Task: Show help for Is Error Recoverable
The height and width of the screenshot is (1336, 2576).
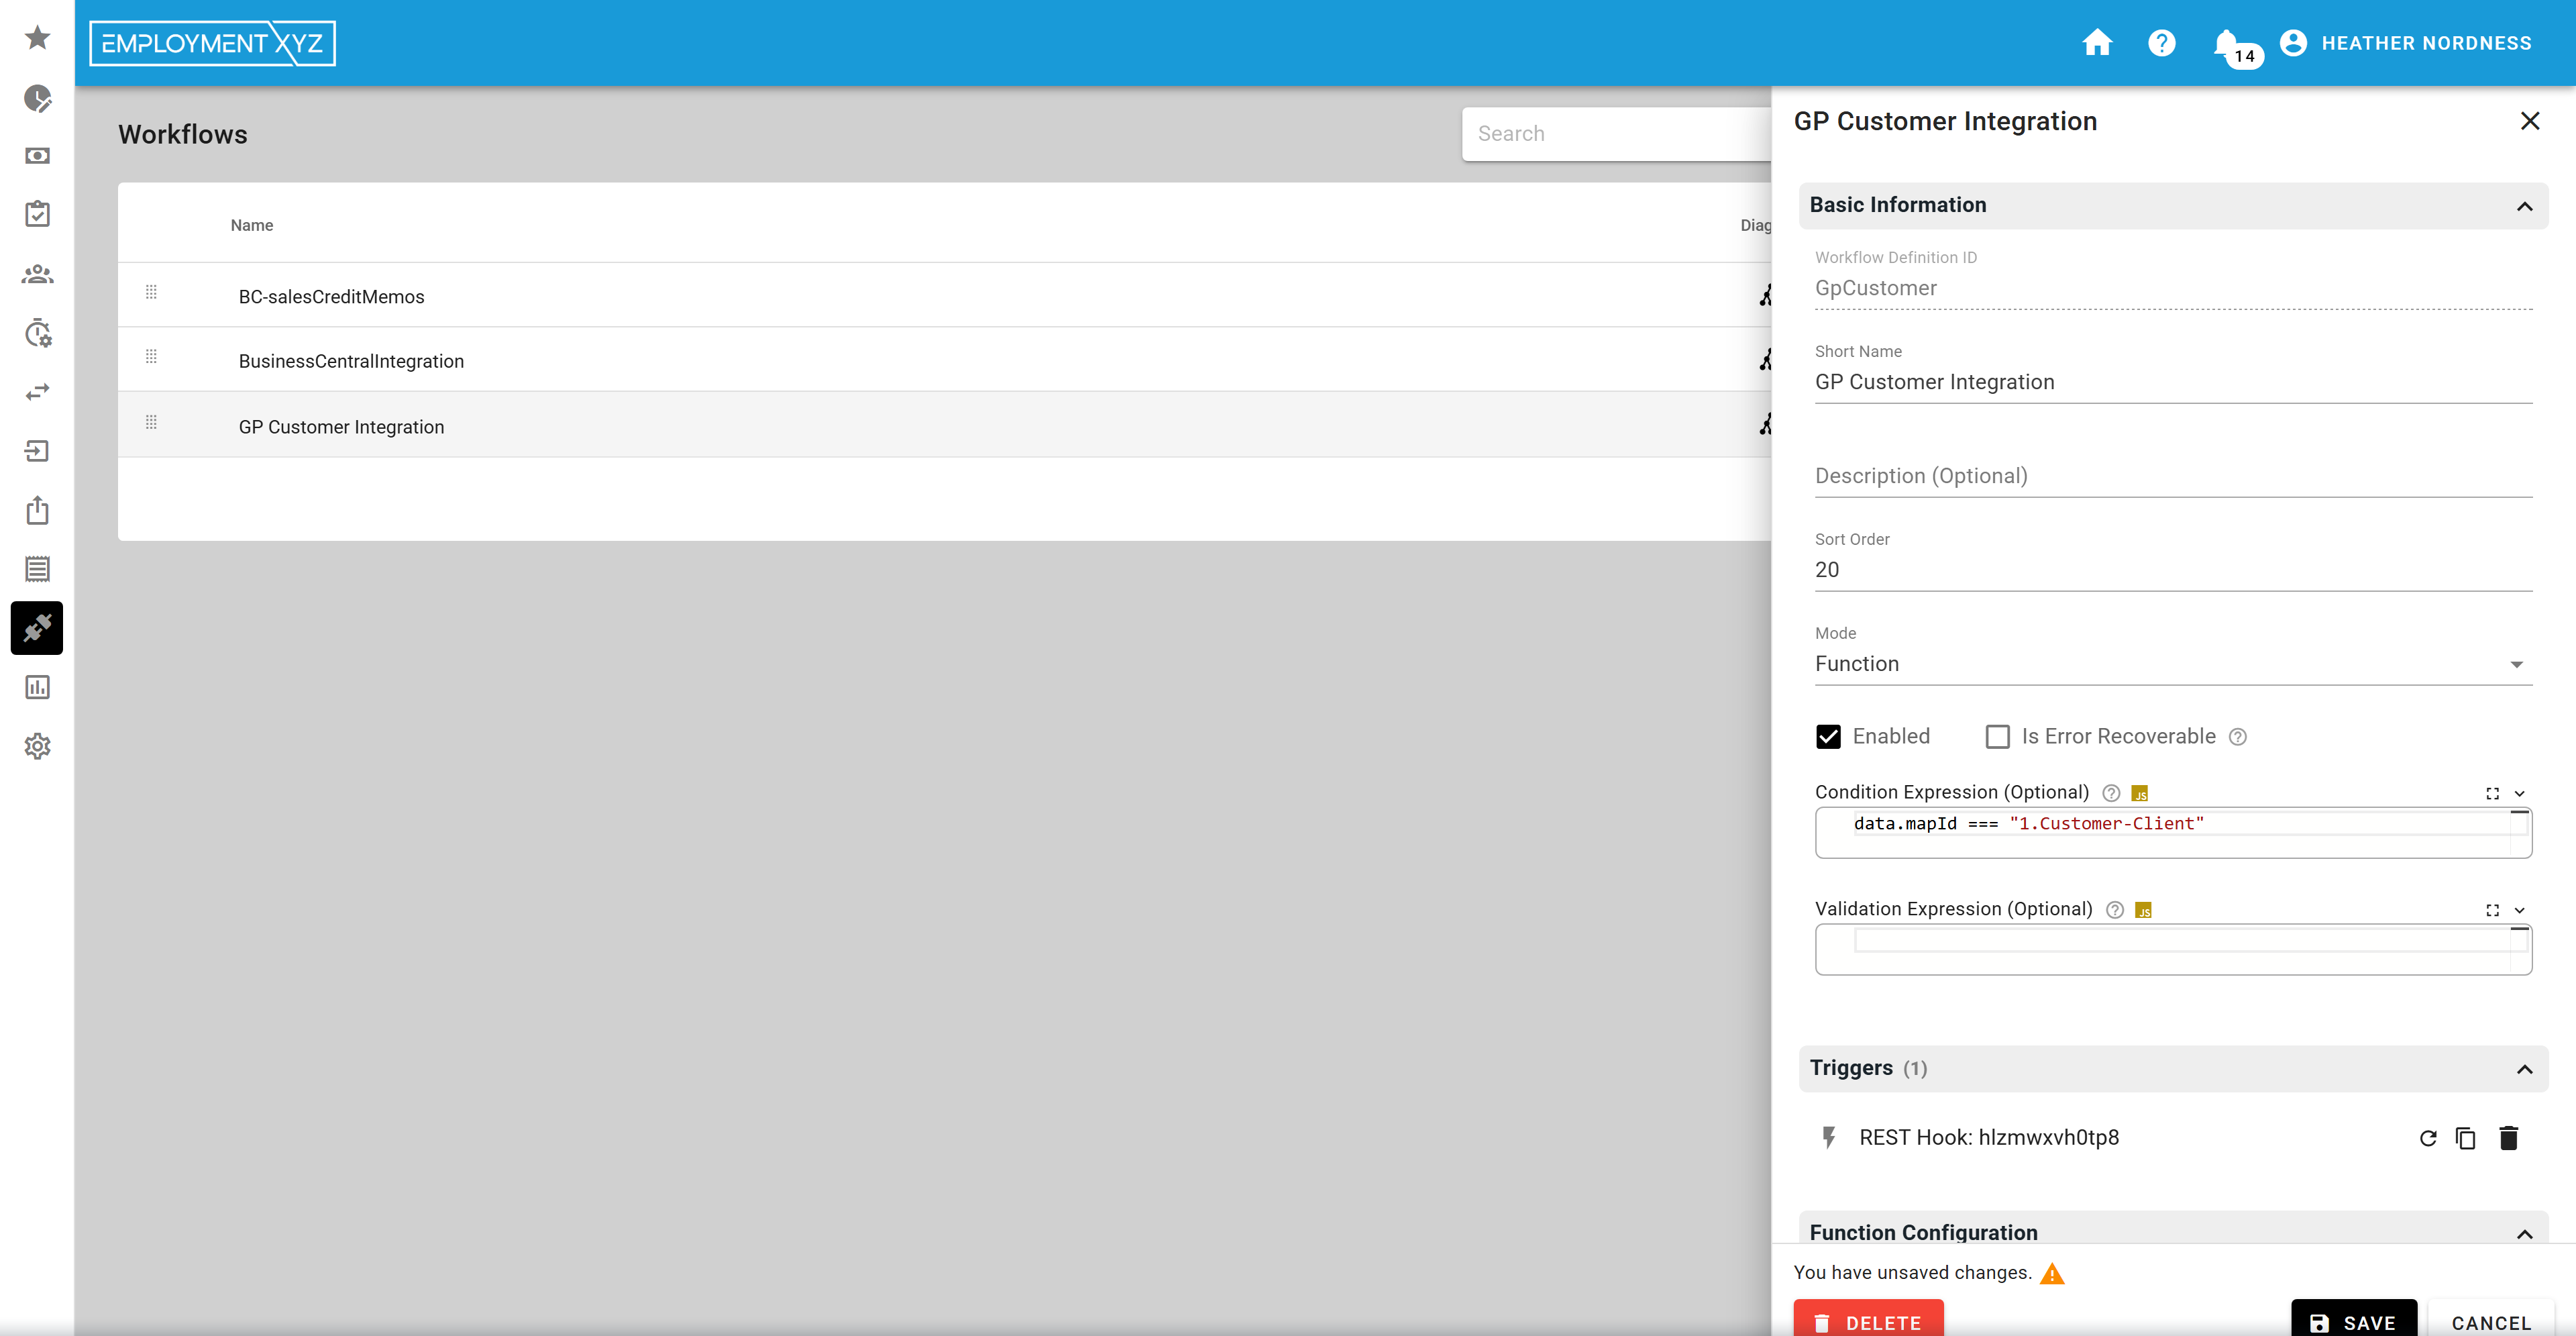Action: point(2238,737)
